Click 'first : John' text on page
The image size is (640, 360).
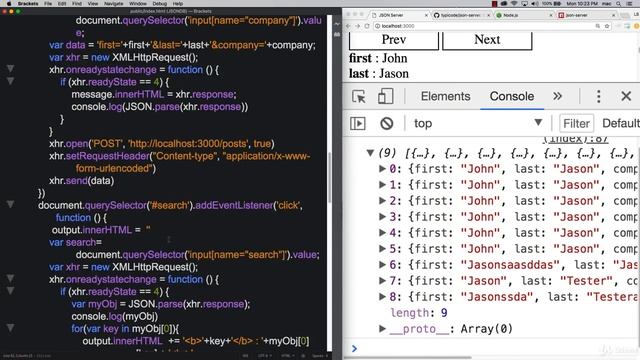[x=378, y=58]
